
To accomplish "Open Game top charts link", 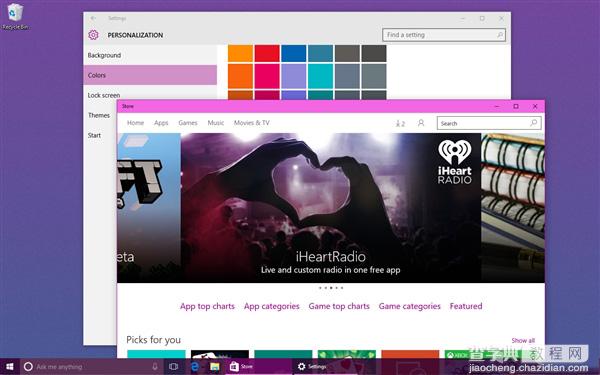I will pos(339,306).
